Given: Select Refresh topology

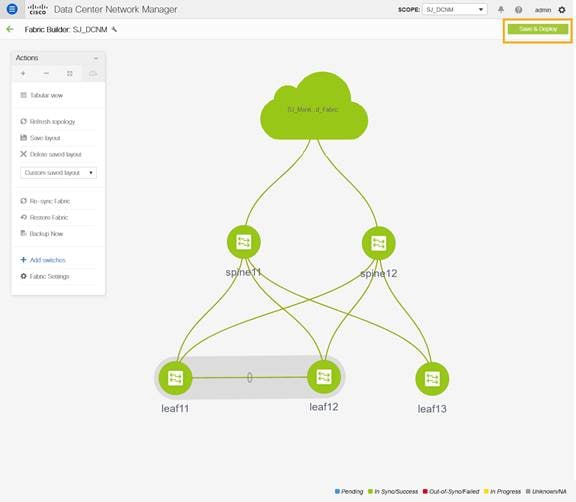Looking at the screenshot, I should click(47, 121).
